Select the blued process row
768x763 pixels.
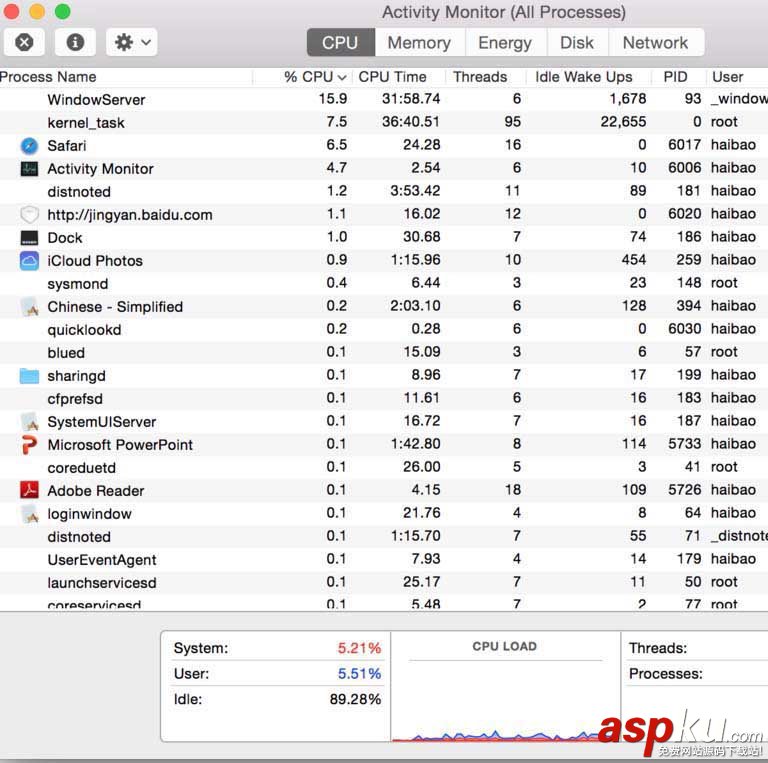pos(384,353)
